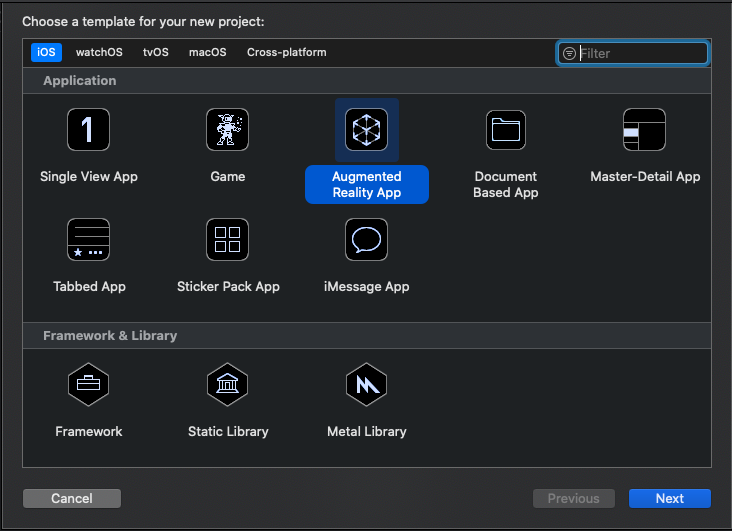
Task: Click the Previous button
Action: (x=574, y=498)
